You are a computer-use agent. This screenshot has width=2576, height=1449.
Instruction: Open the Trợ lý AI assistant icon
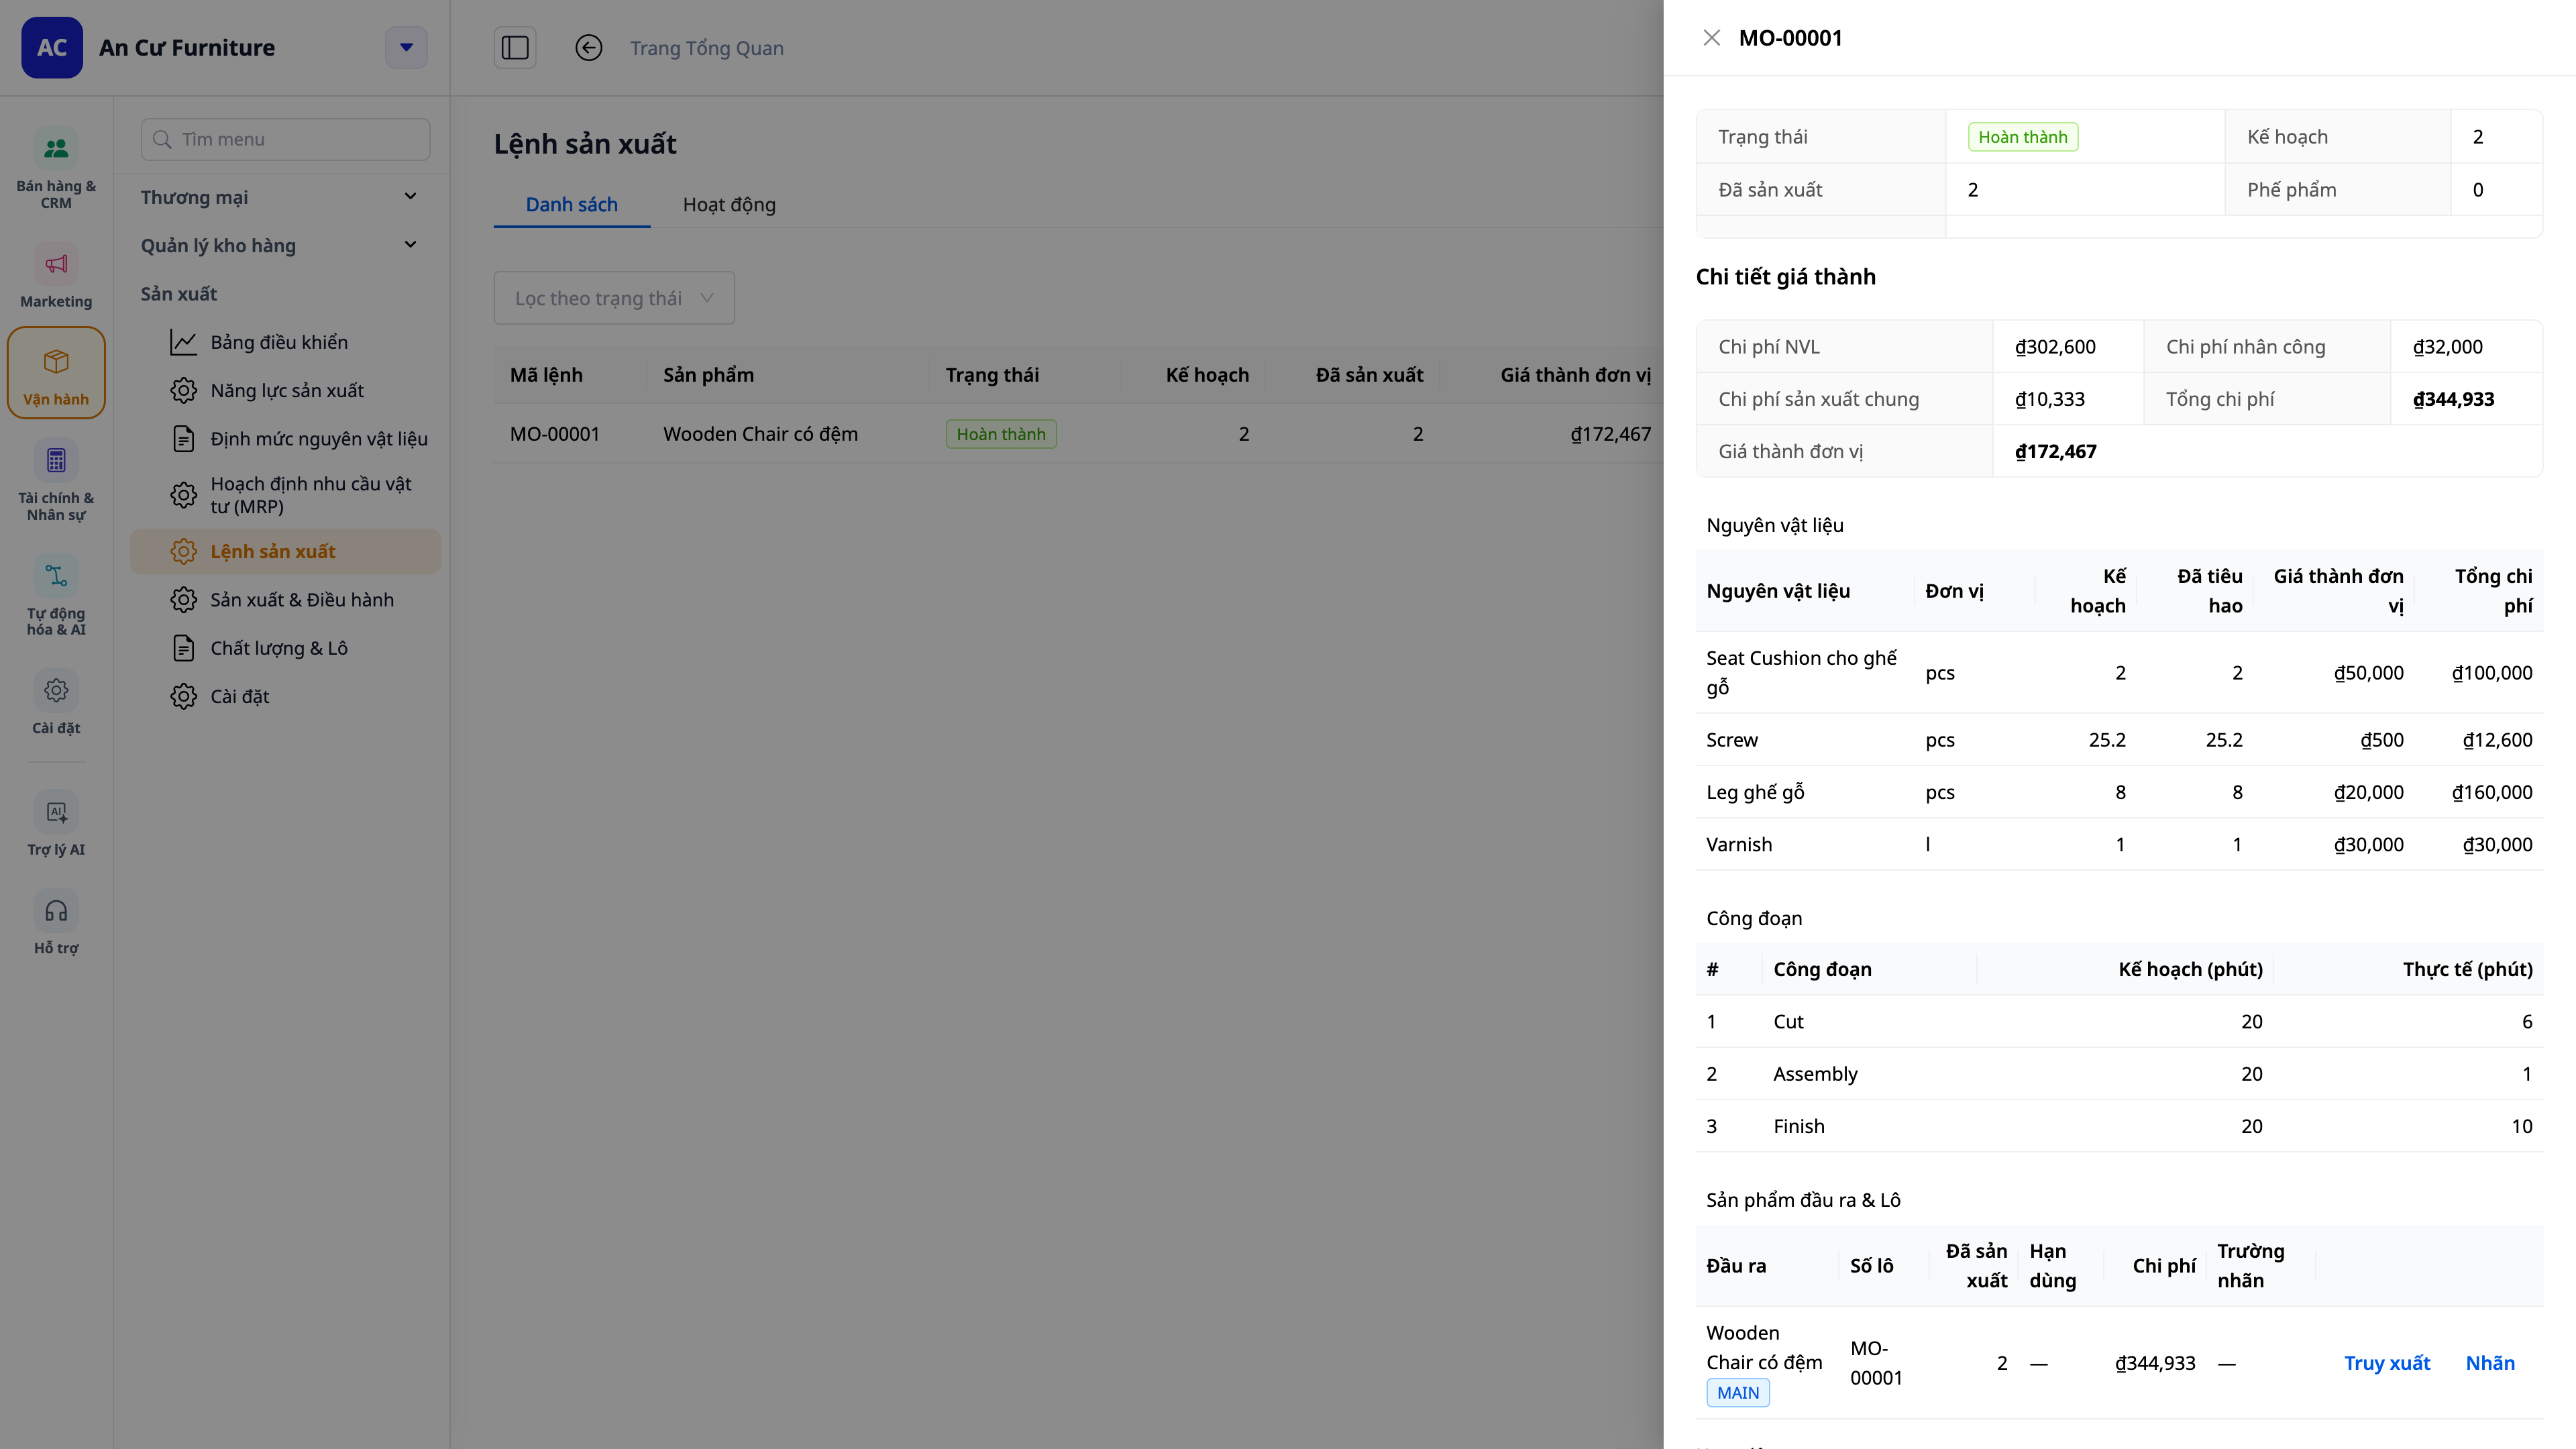click(56, 812)
